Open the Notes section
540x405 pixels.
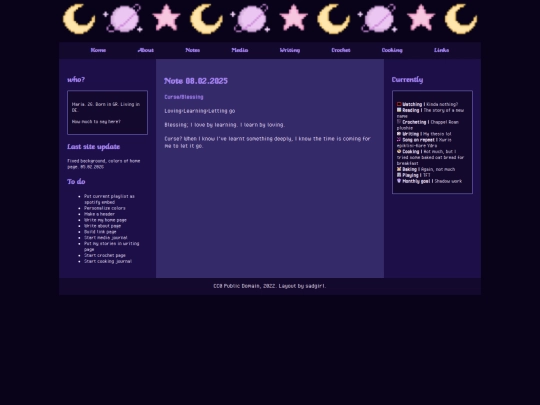point(193,50)
